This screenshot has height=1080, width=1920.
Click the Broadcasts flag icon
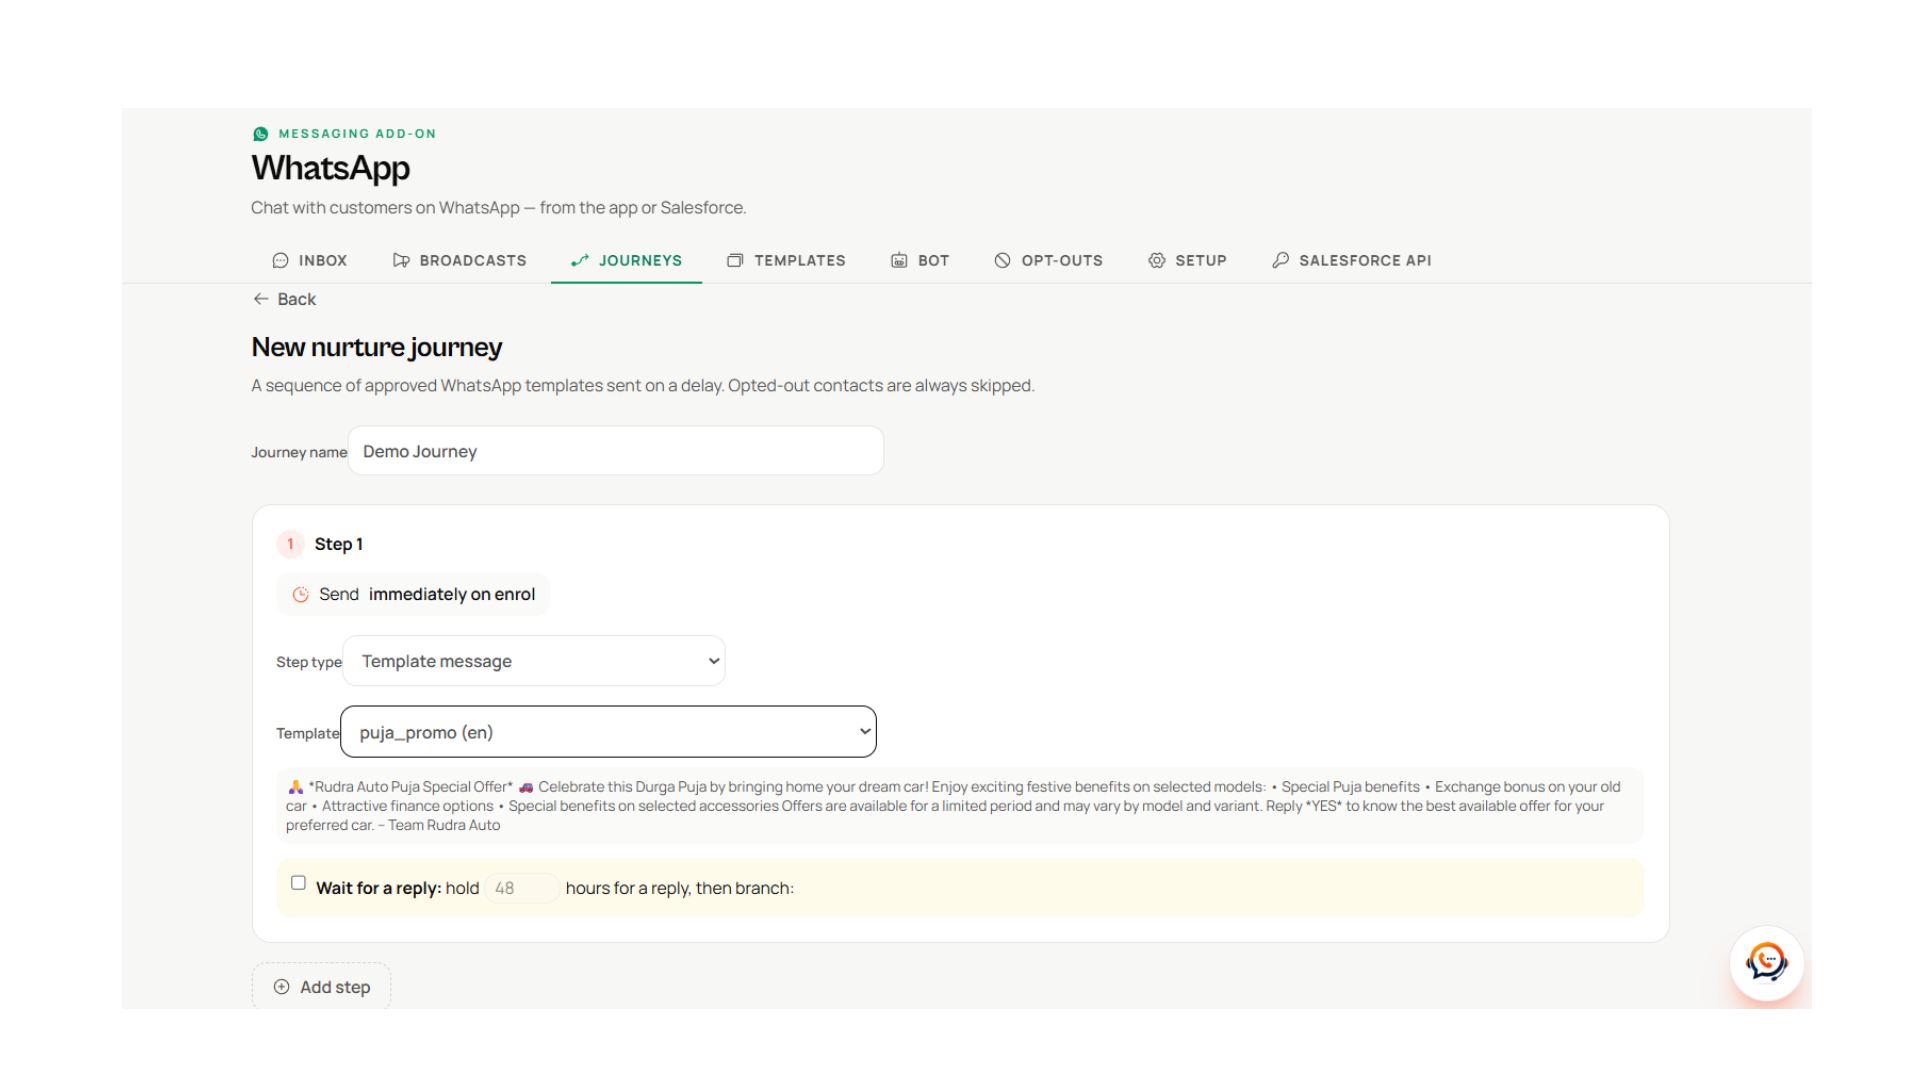401,260
